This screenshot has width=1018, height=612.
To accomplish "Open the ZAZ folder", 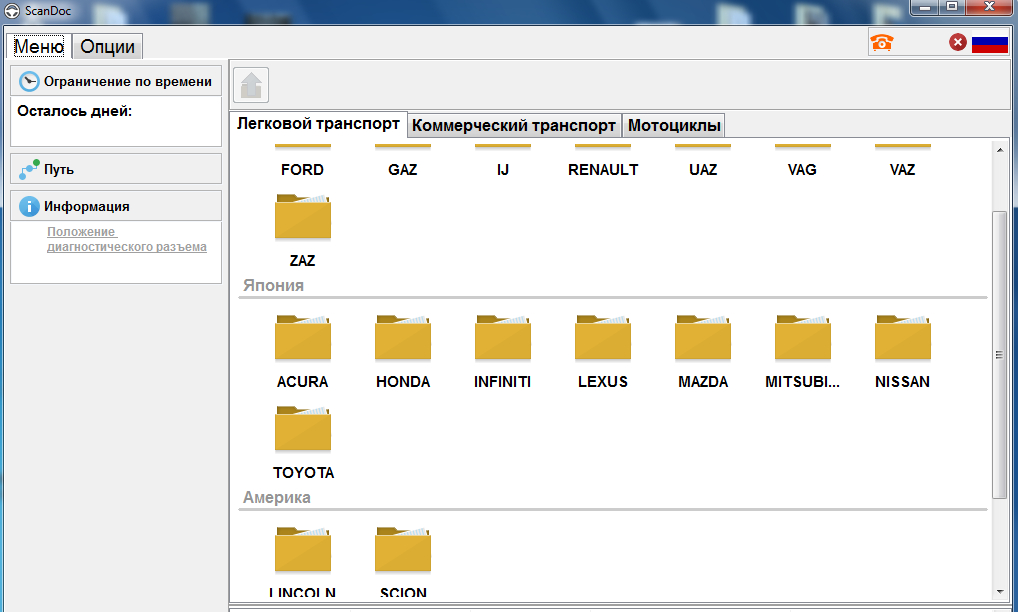I will [303, 216].
